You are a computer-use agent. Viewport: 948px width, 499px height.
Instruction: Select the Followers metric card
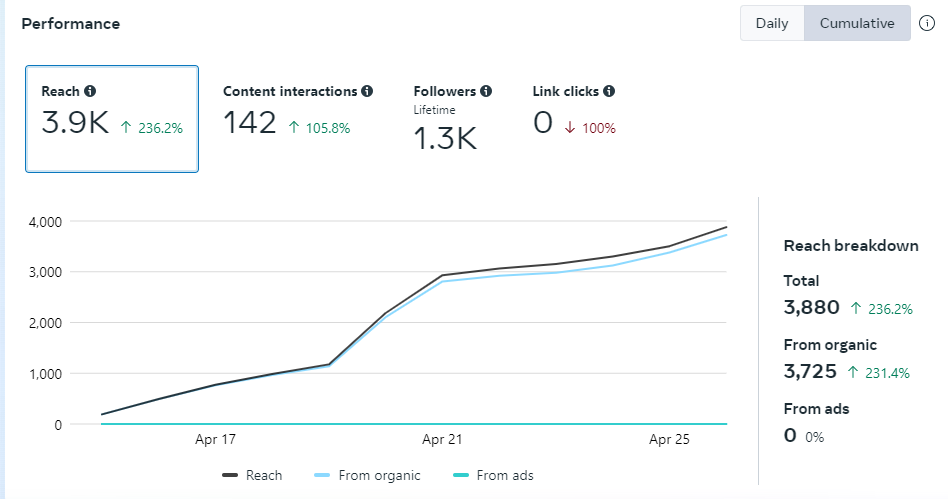[x=452, y=119]
